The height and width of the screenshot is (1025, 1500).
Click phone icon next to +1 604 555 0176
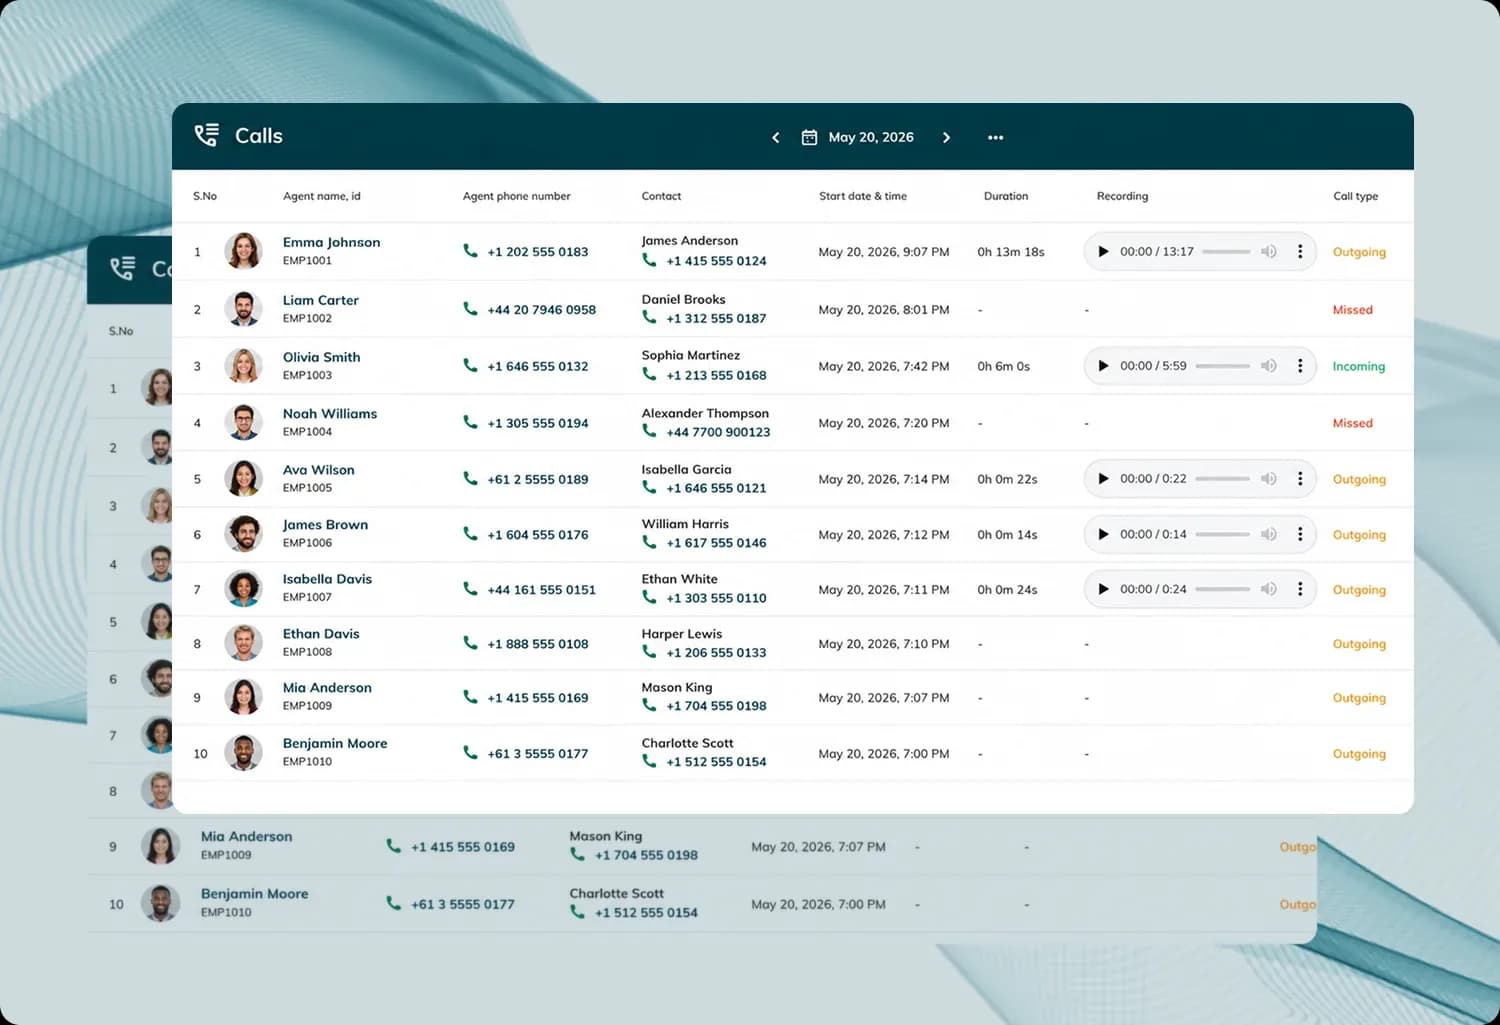pos(470,534)
